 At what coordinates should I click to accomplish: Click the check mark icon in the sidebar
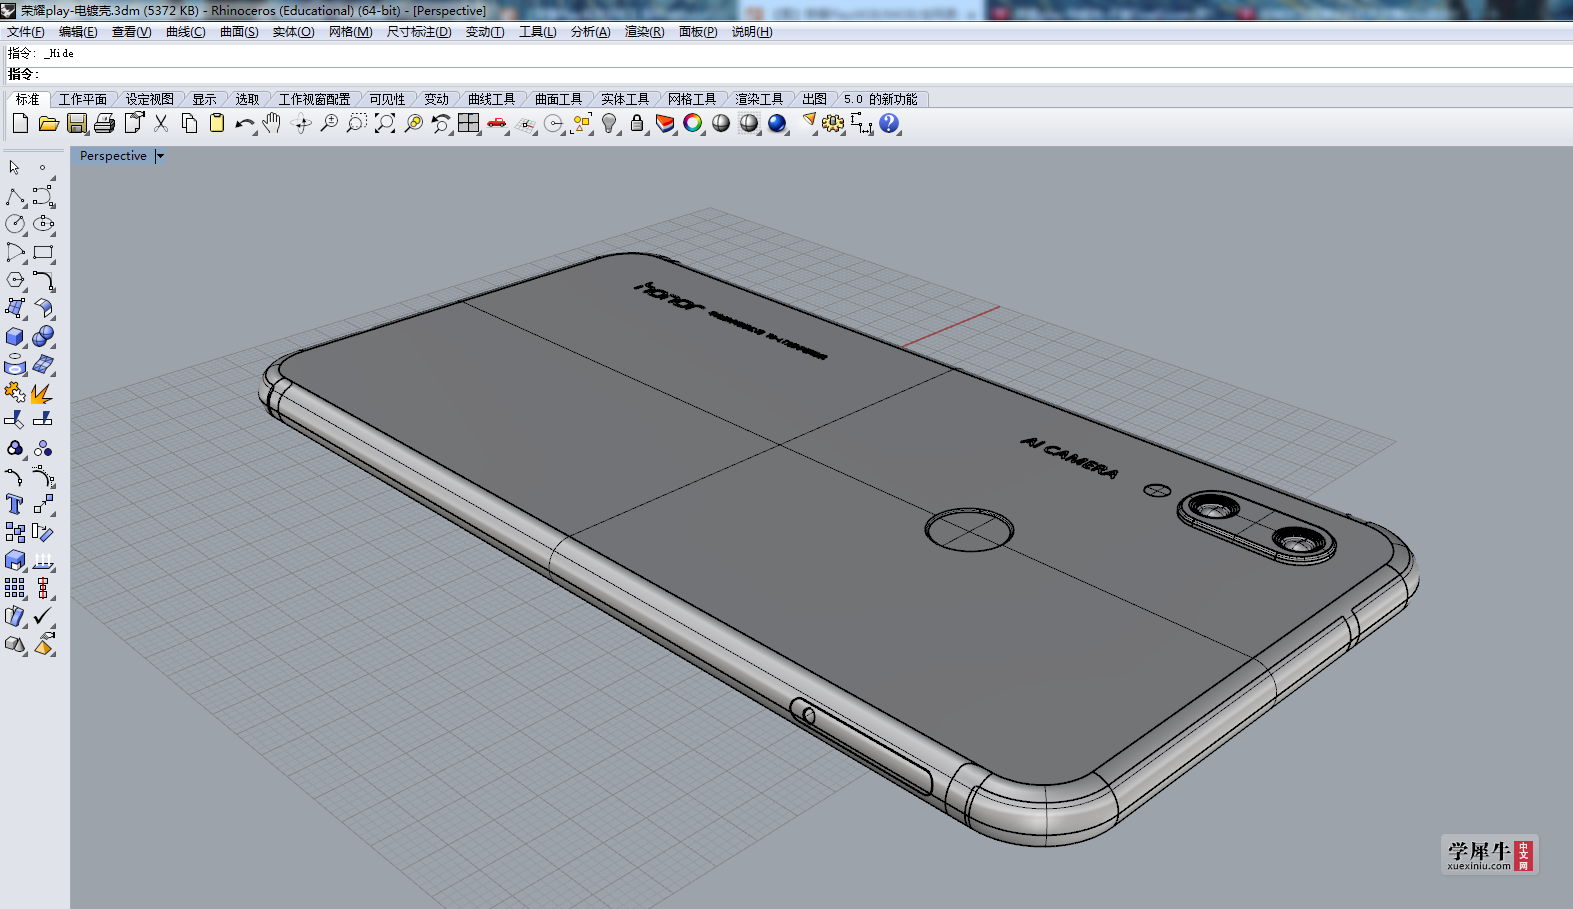coord(43,616)
